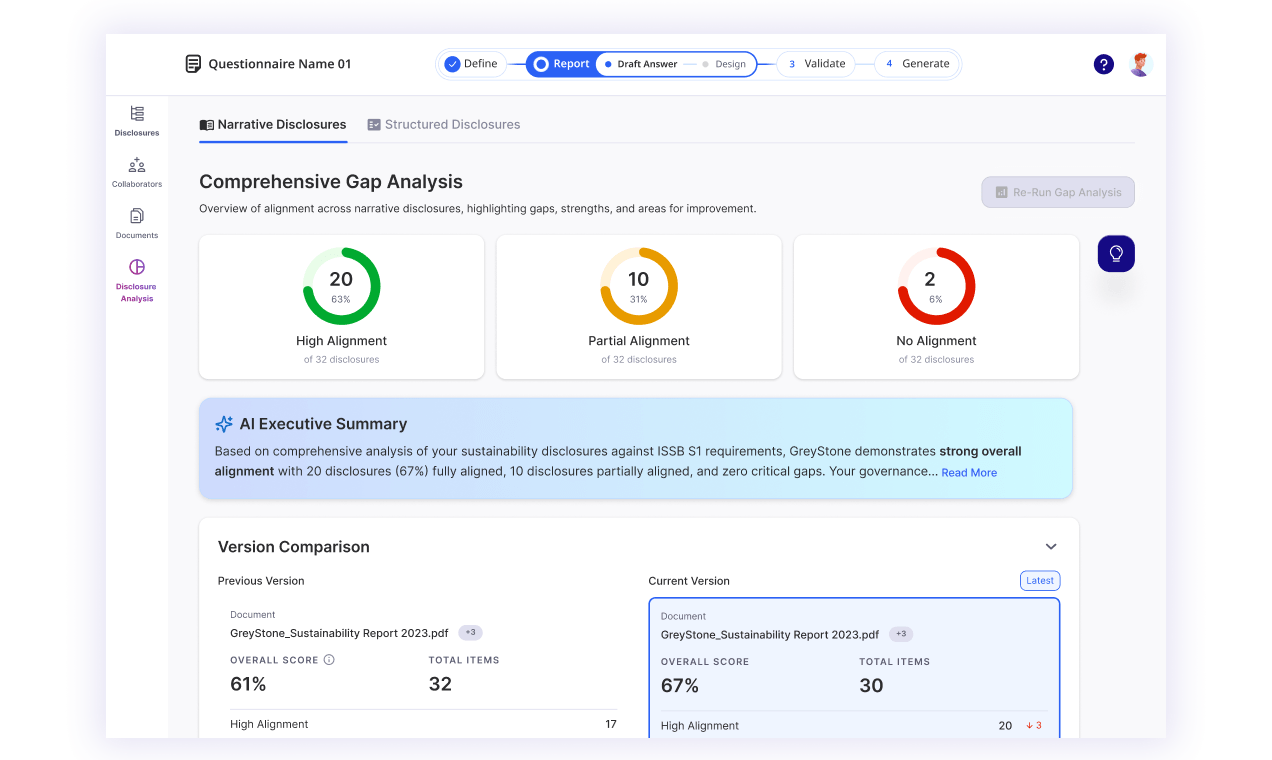The height and width of the screenshot is (760, 1272).
Task: Open the Collaborators sidebar icon
Action: point(137,165)
